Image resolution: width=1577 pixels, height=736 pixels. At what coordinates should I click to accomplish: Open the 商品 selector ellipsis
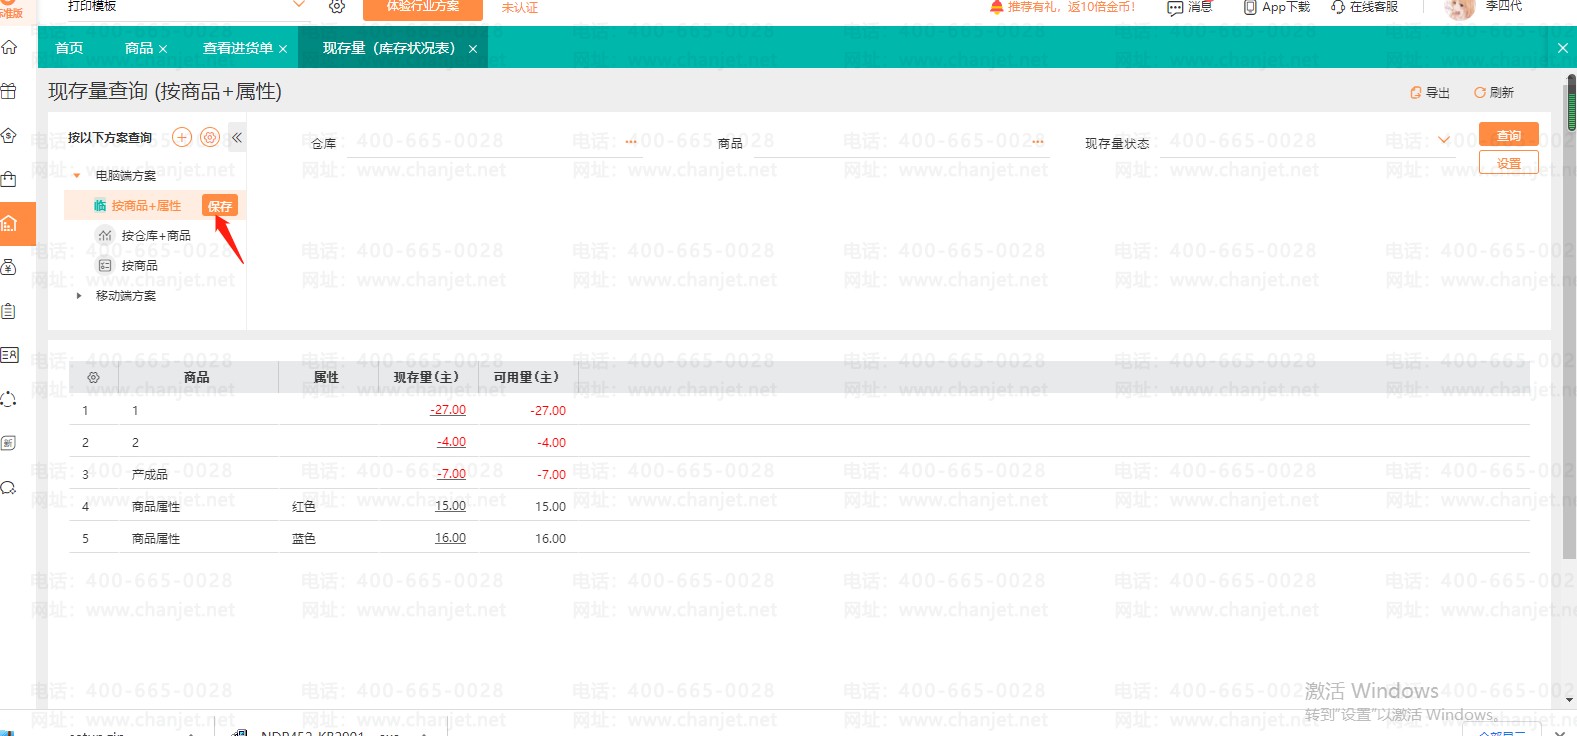pyautogui.click(x=1037, y=142)
